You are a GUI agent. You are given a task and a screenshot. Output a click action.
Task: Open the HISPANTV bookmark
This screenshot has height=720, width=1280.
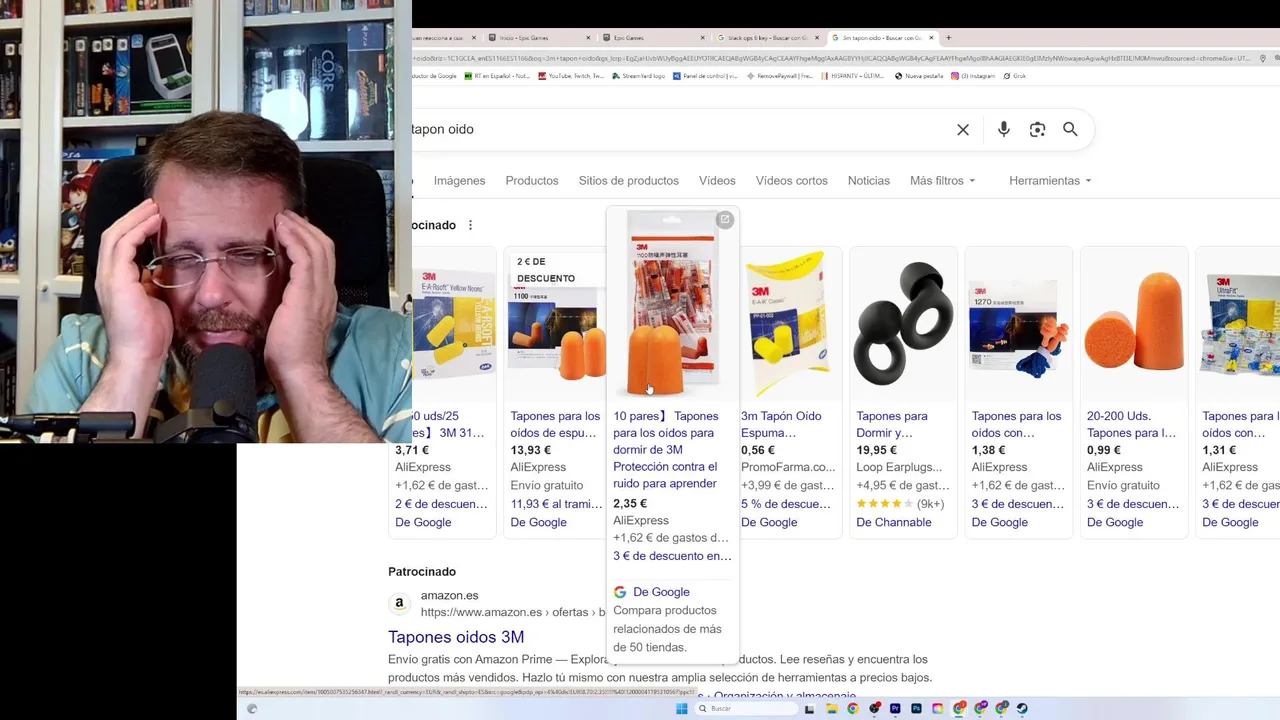[x=854, y=76]
